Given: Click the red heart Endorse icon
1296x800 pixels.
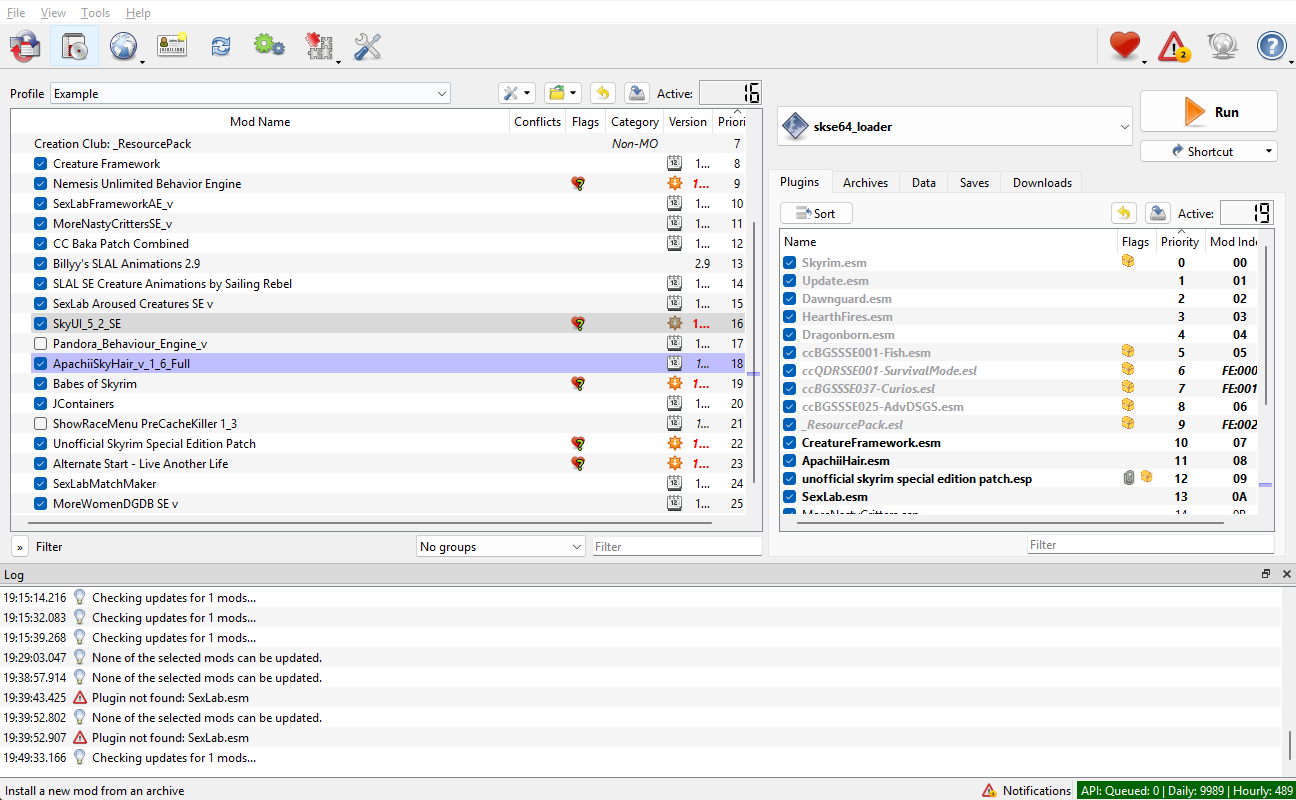Looking at the screenshot, I should (1125, 46).
